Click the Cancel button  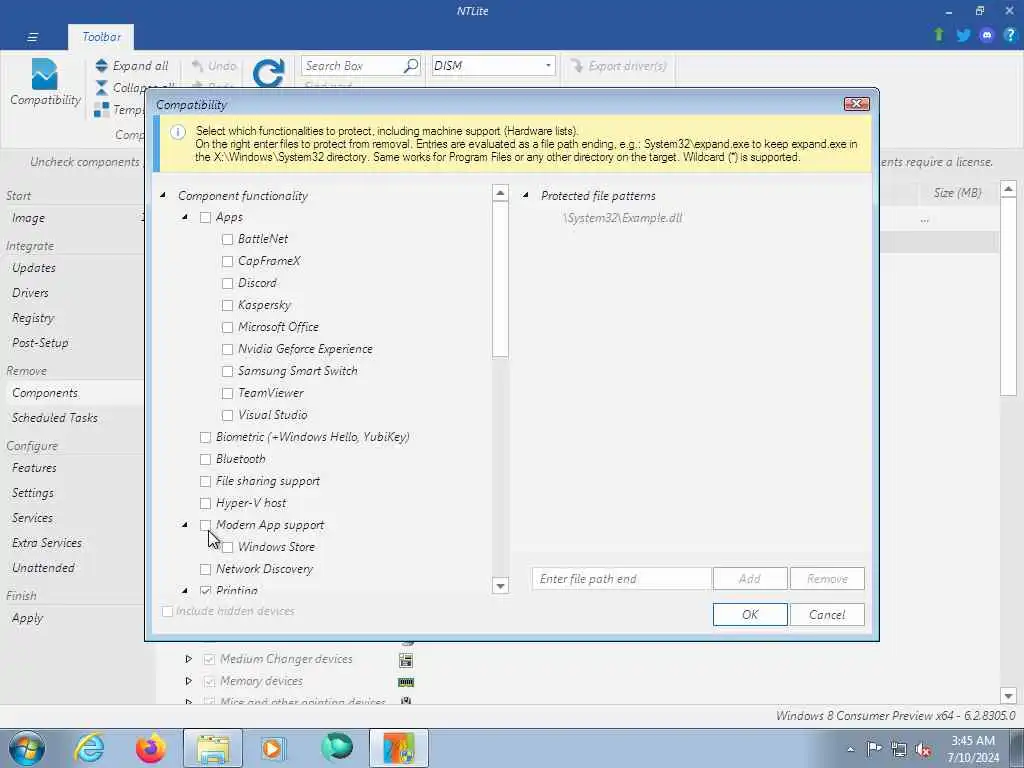pyautogui.click(x=827, y=615)
